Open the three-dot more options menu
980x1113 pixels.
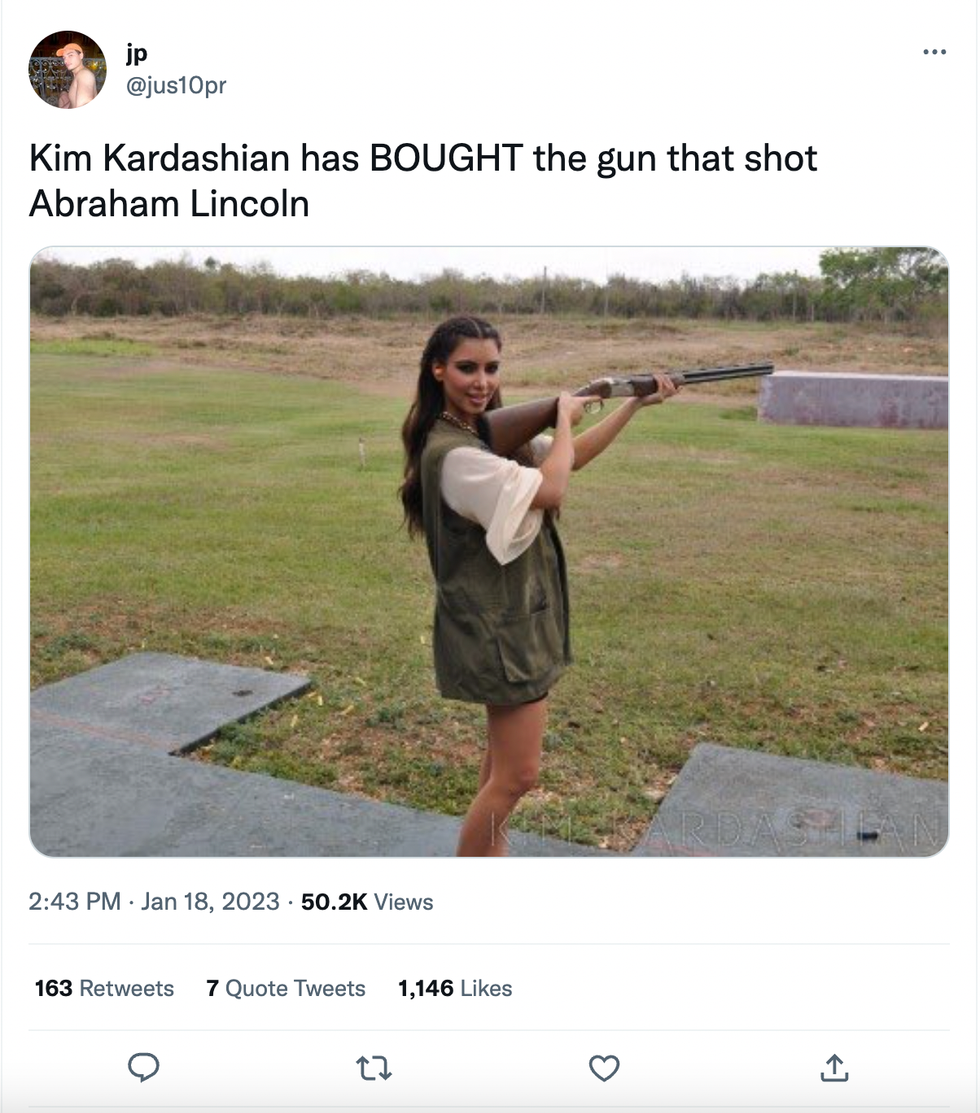click(934, 52)
